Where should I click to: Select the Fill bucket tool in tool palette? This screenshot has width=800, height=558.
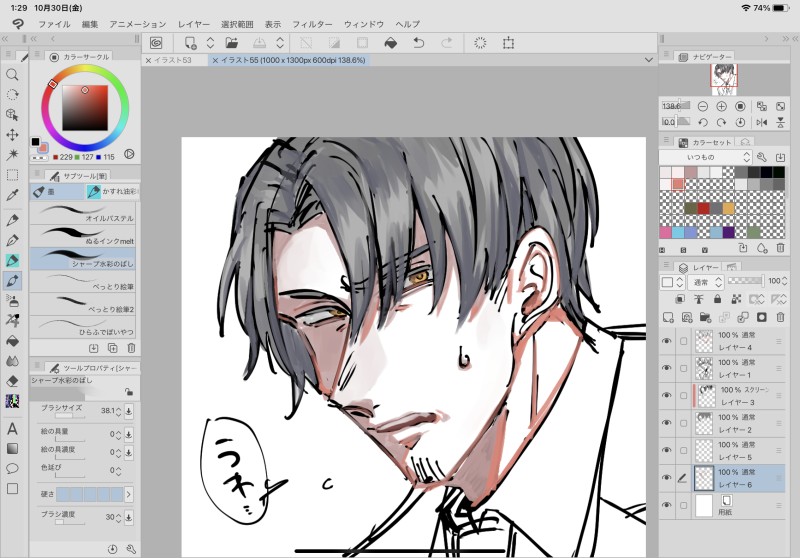coord(12,341)
